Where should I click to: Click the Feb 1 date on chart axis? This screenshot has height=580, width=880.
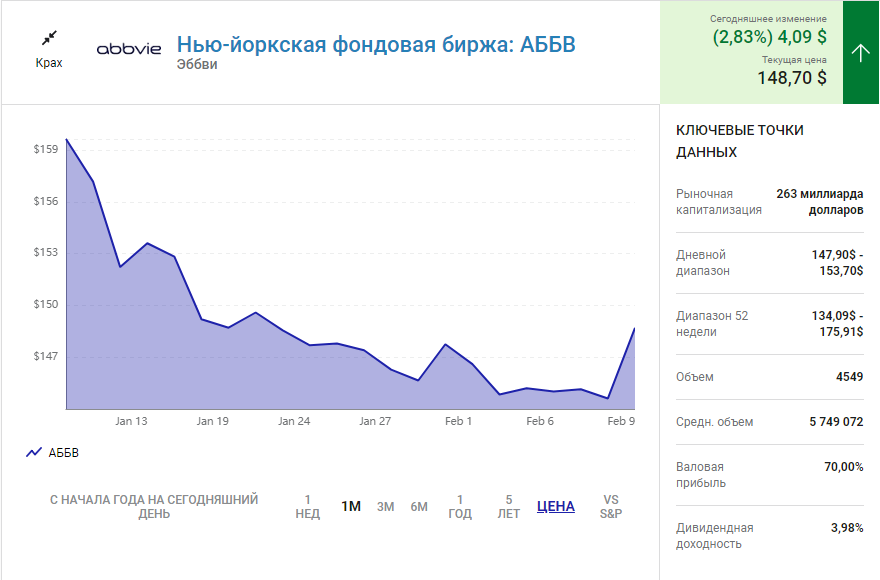[x=458, y=421]
